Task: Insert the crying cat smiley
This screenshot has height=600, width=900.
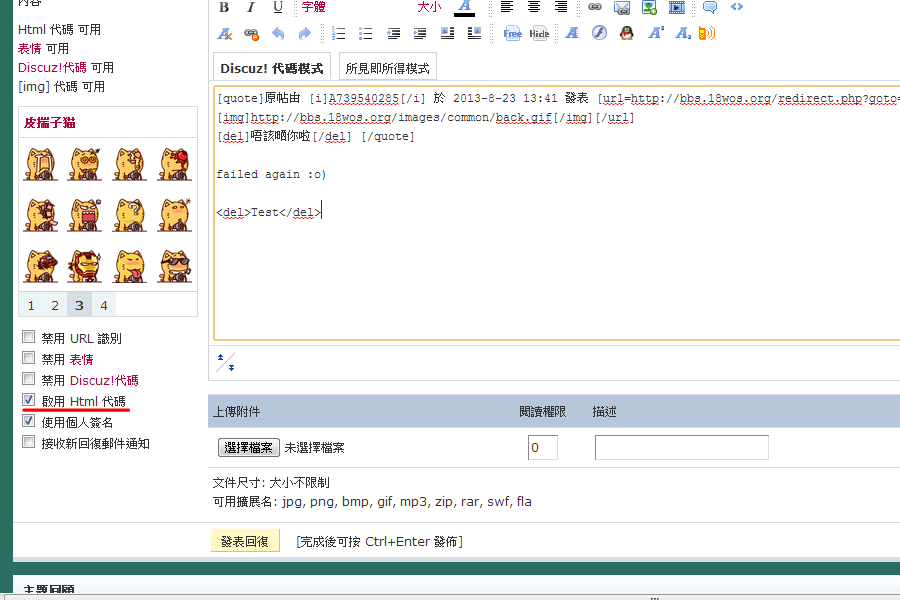Action: click(x=40, y=164)
